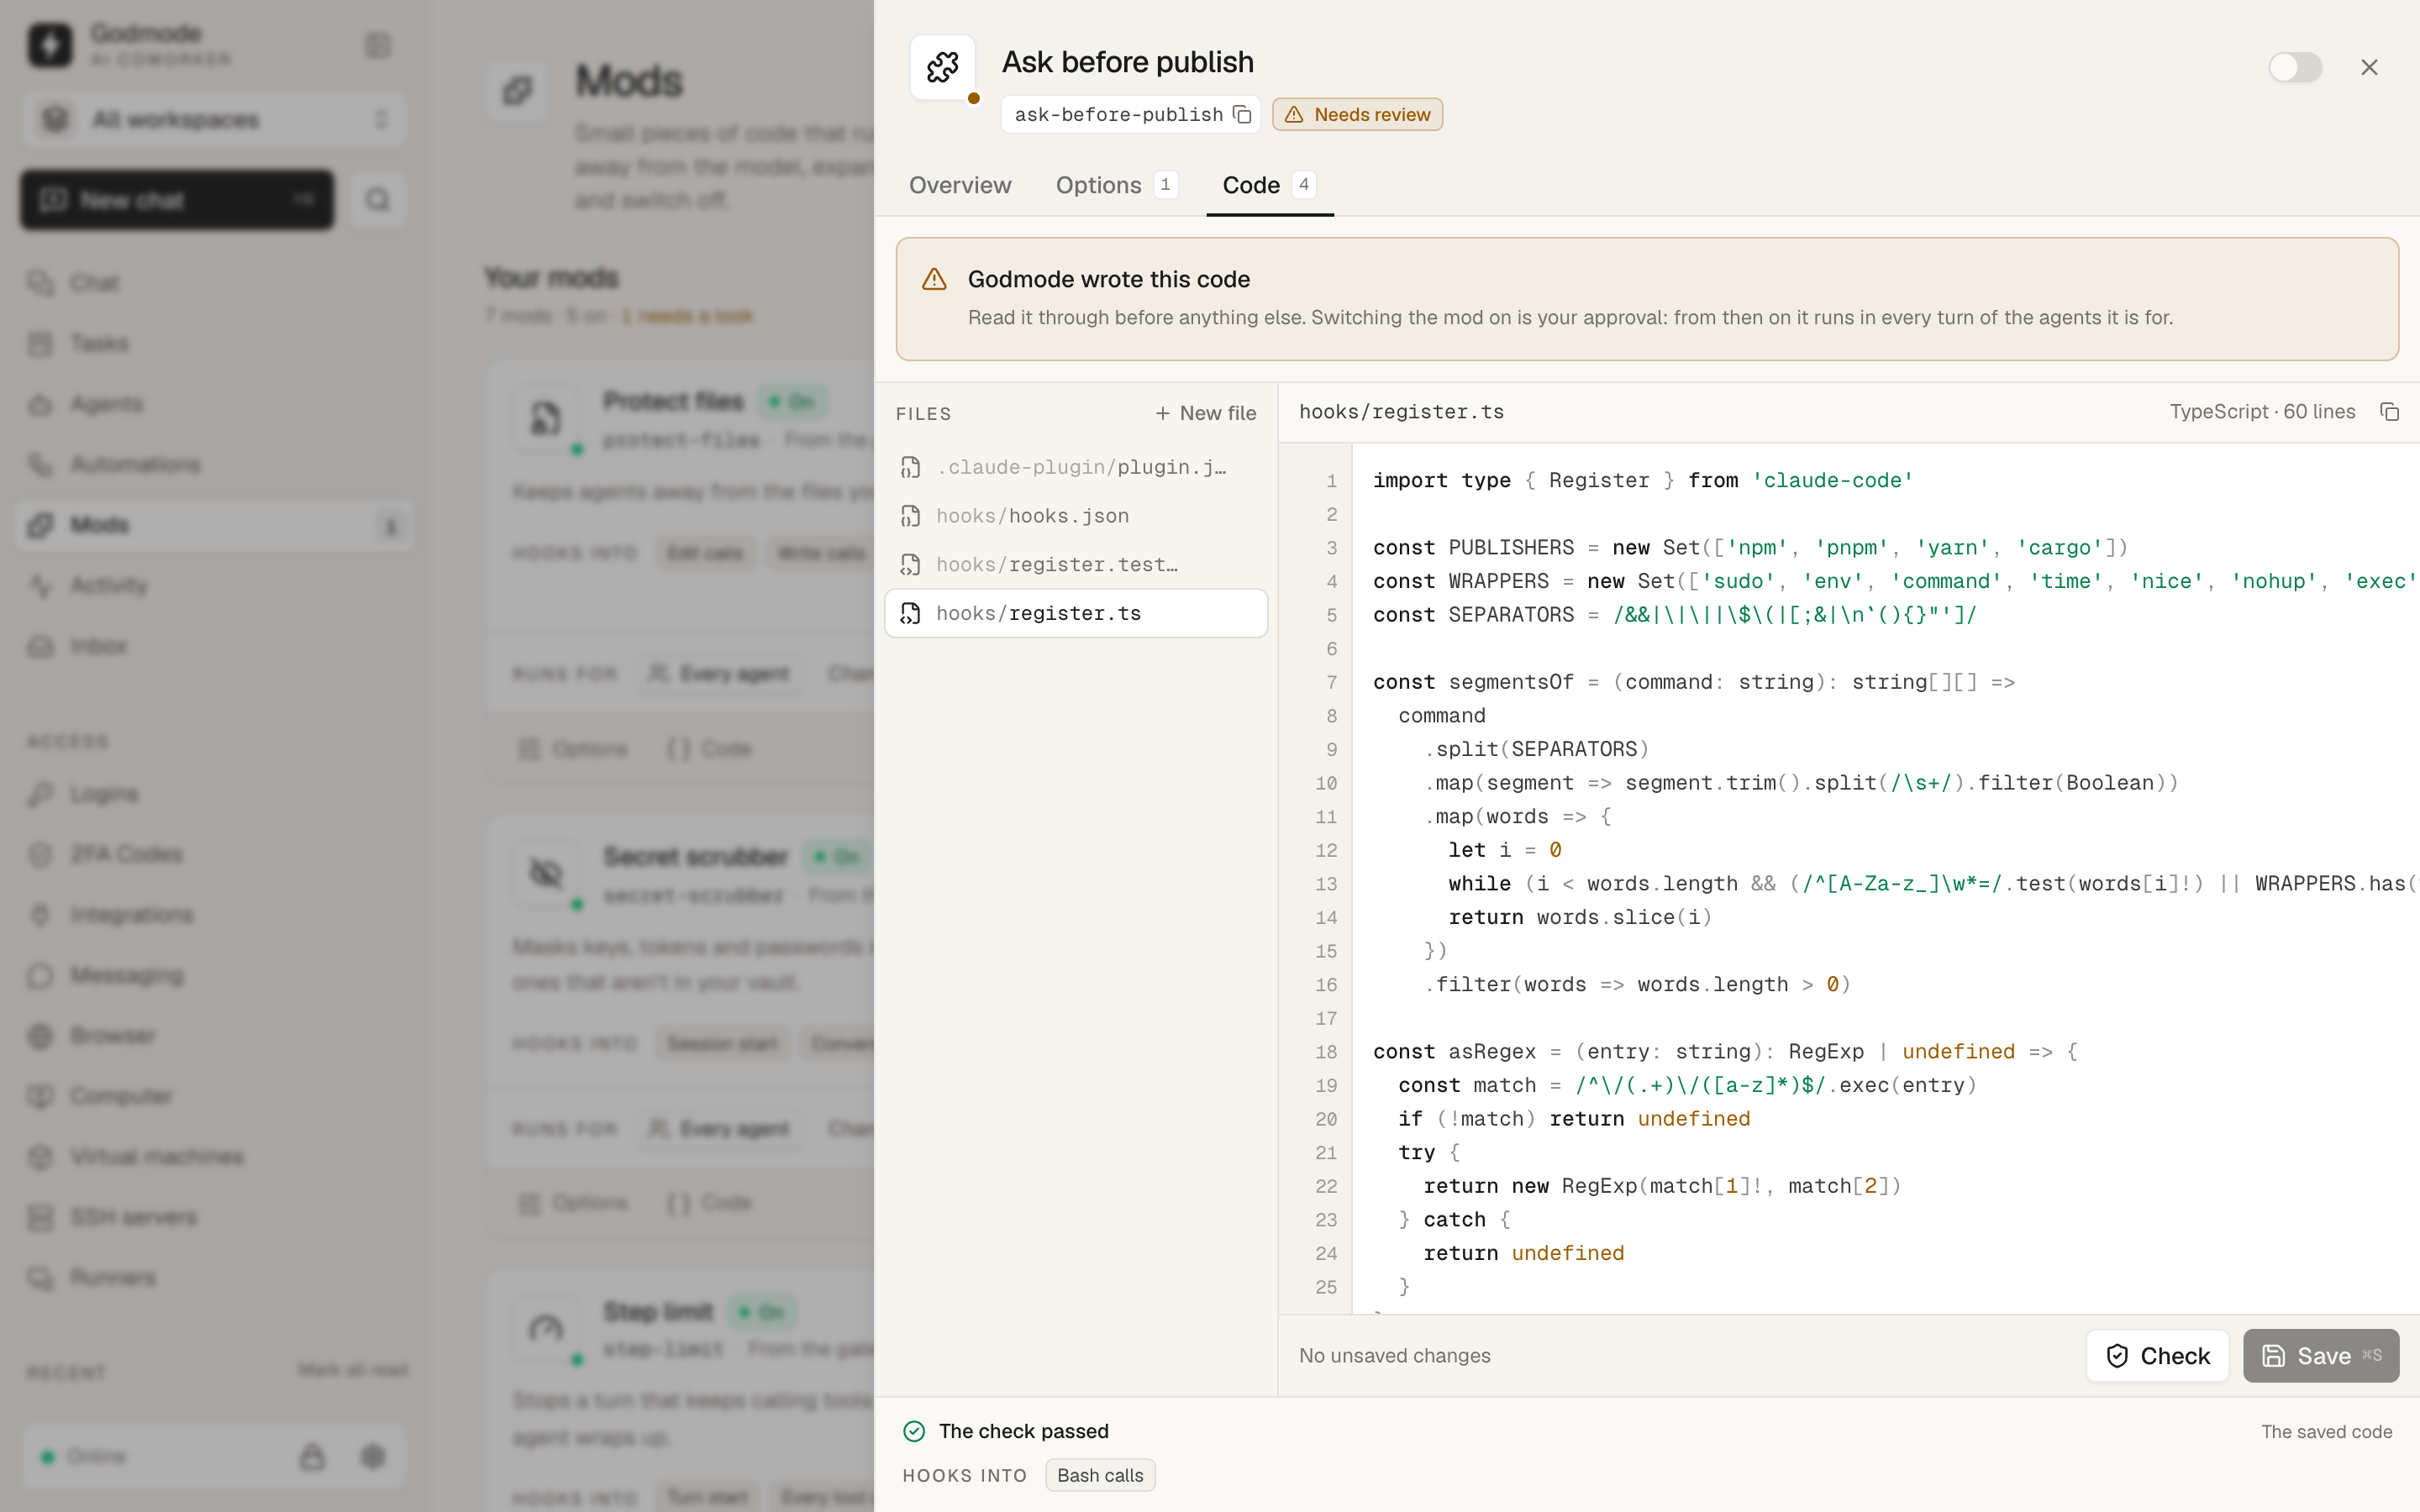Run the Check button
This screenshot has width=2420, height=1512.
click(2157, 1355)
